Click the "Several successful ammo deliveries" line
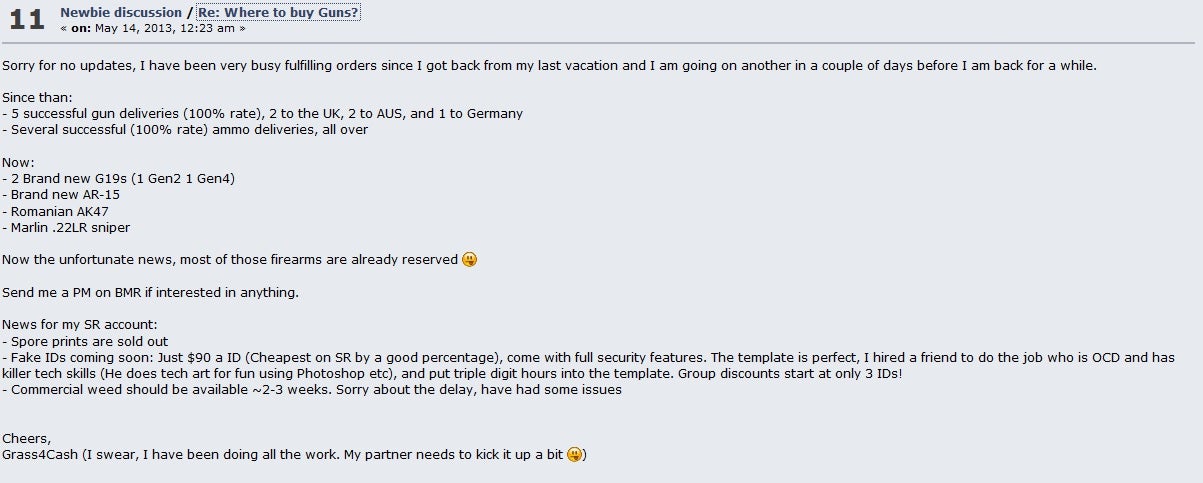The image size is (1203, 483). tap(185, 130)
